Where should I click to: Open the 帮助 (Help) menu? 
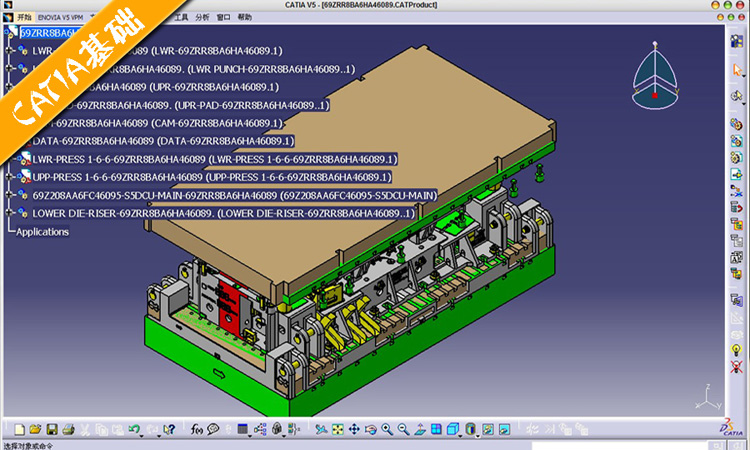(245, 17)
